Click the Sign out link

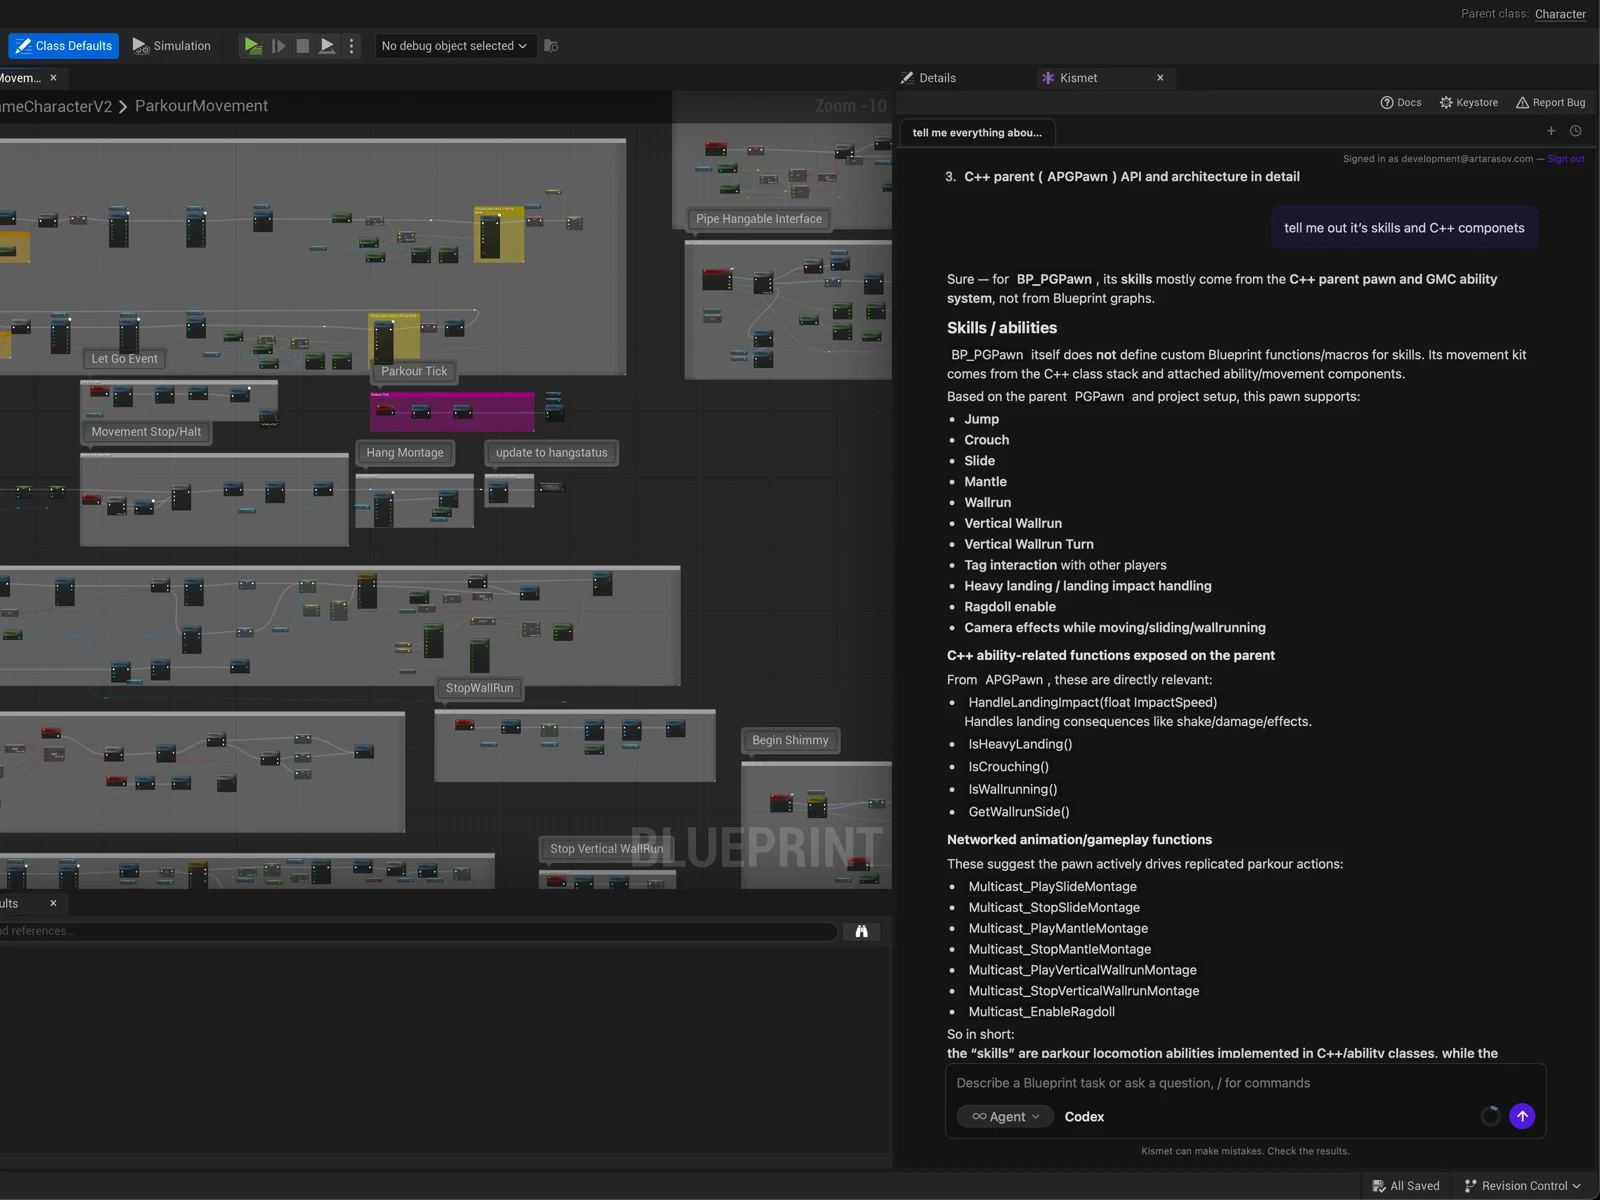(1566, 159)
